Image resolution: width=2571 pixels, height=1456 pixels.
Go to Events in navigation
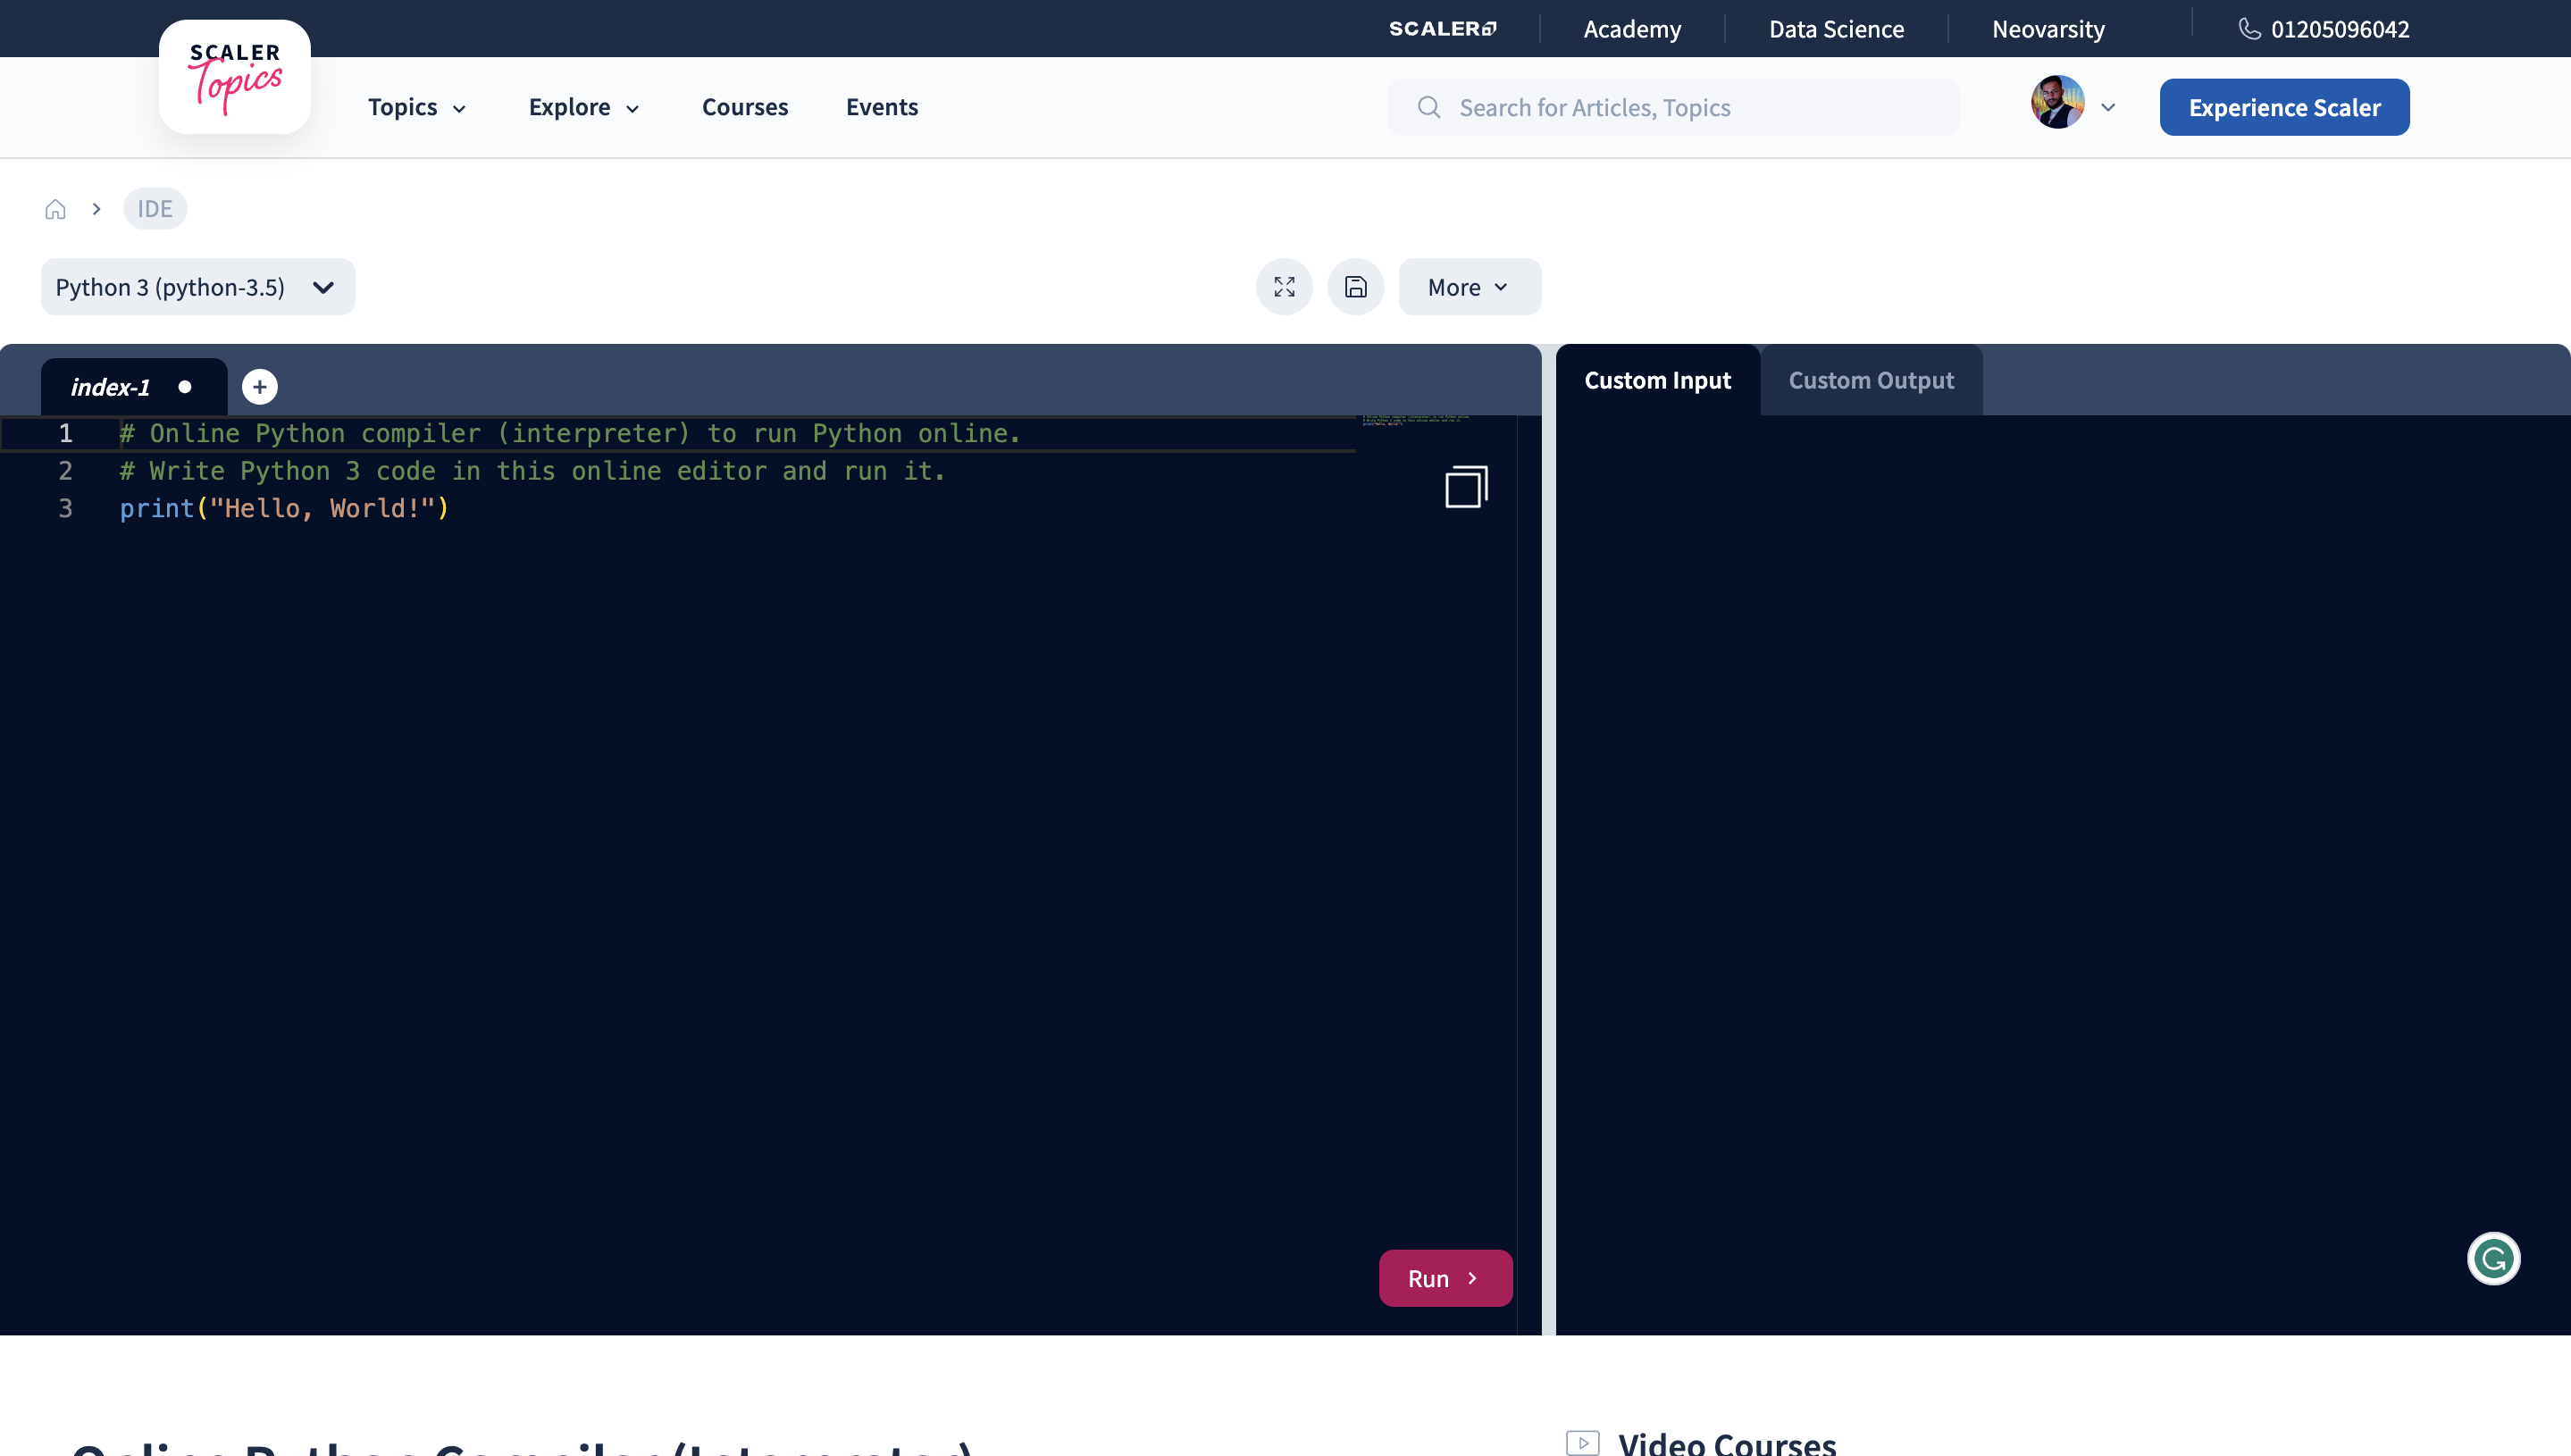tap(882, 107)
